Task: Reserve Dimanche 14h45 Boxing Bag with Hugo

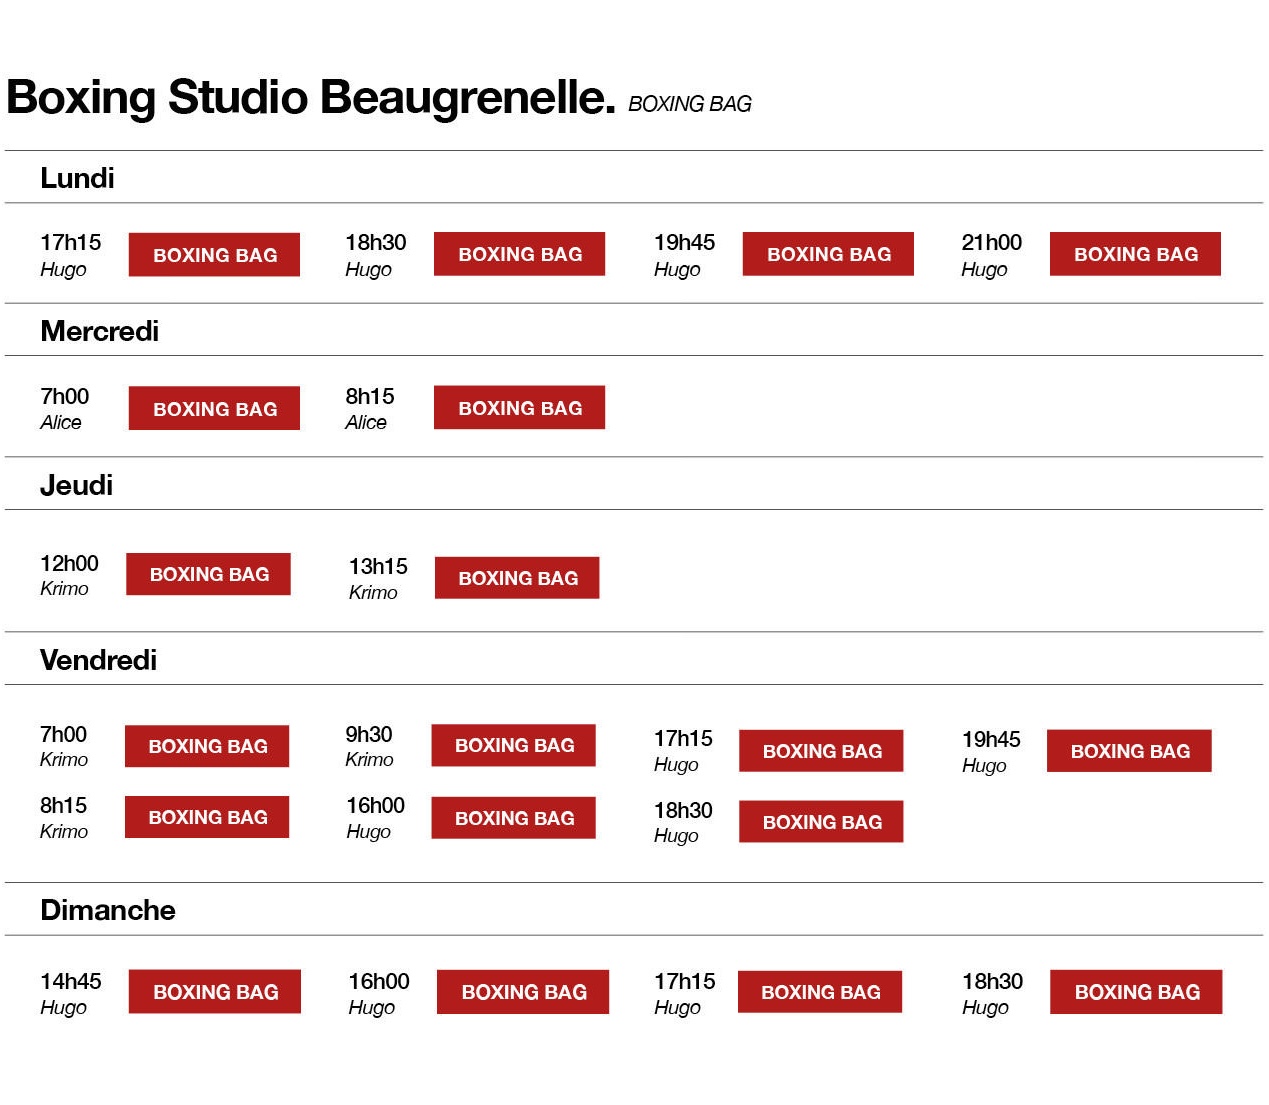Action: pos(215,992)
